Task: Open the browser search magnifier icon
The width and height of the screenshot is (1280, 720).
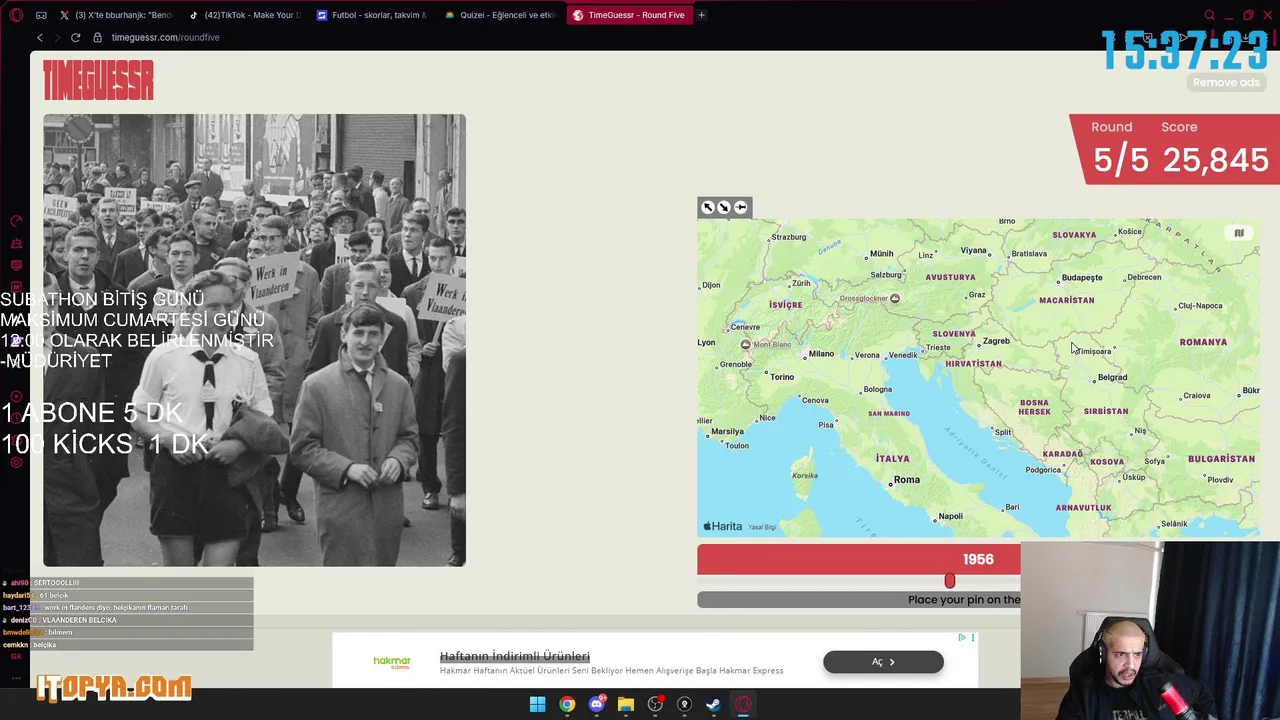Action: pyautogui.click(x=1209, y=15)
